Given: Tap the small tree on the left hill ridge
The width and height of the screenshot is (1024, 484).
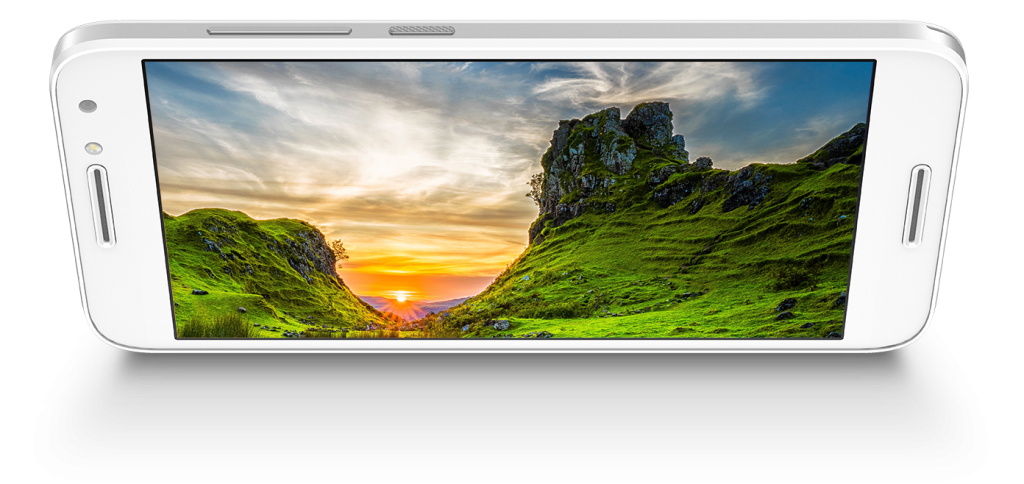Looking at the screenshot, I should tap(339, 249).
